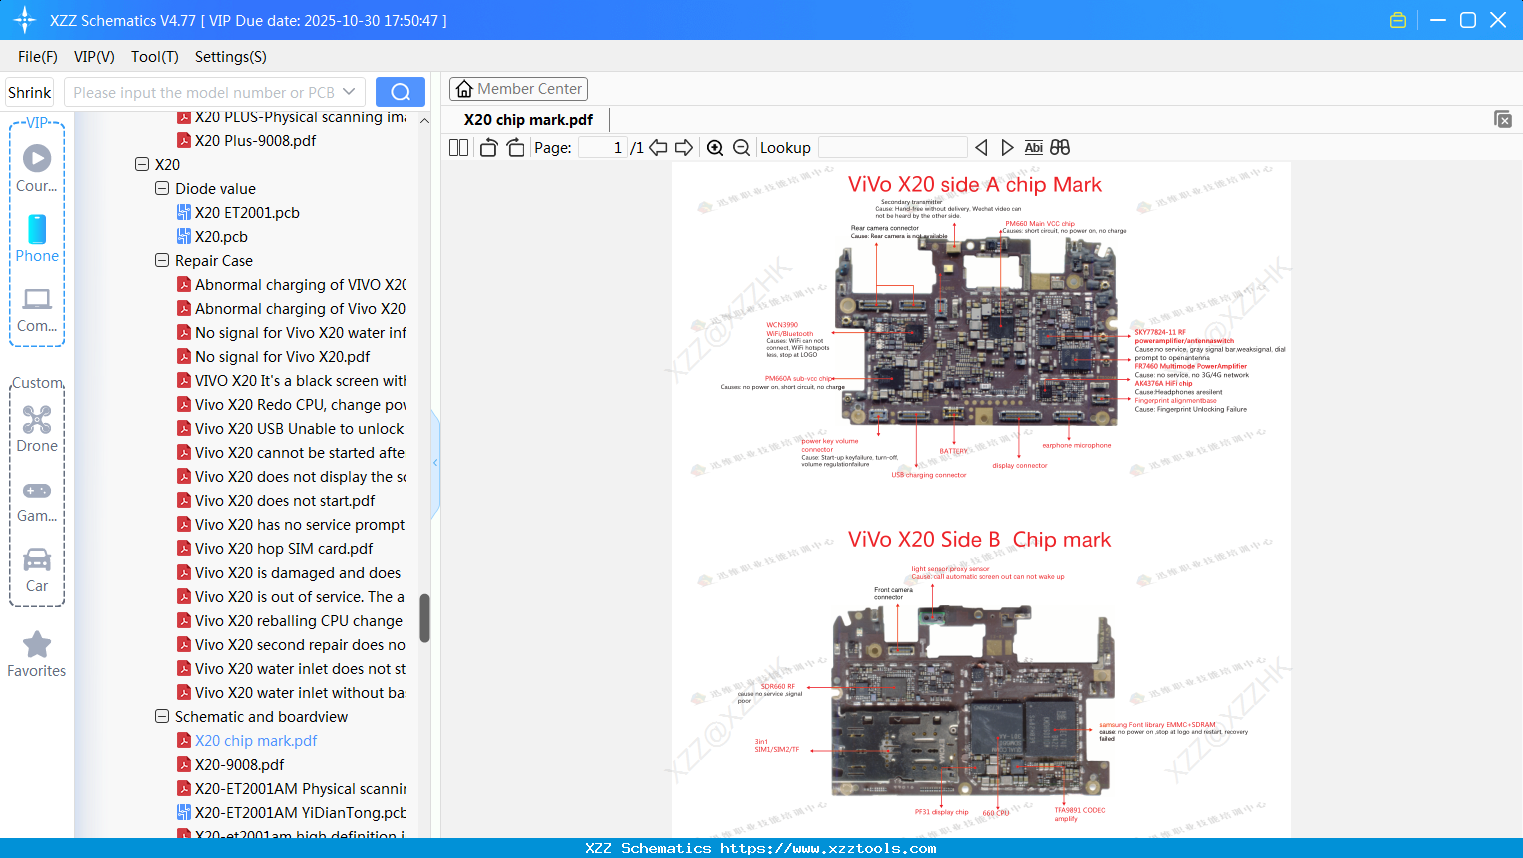Screen dimensions: 1523x858
Task: Collapse the Diode value branch
Action: pos(161,188)
